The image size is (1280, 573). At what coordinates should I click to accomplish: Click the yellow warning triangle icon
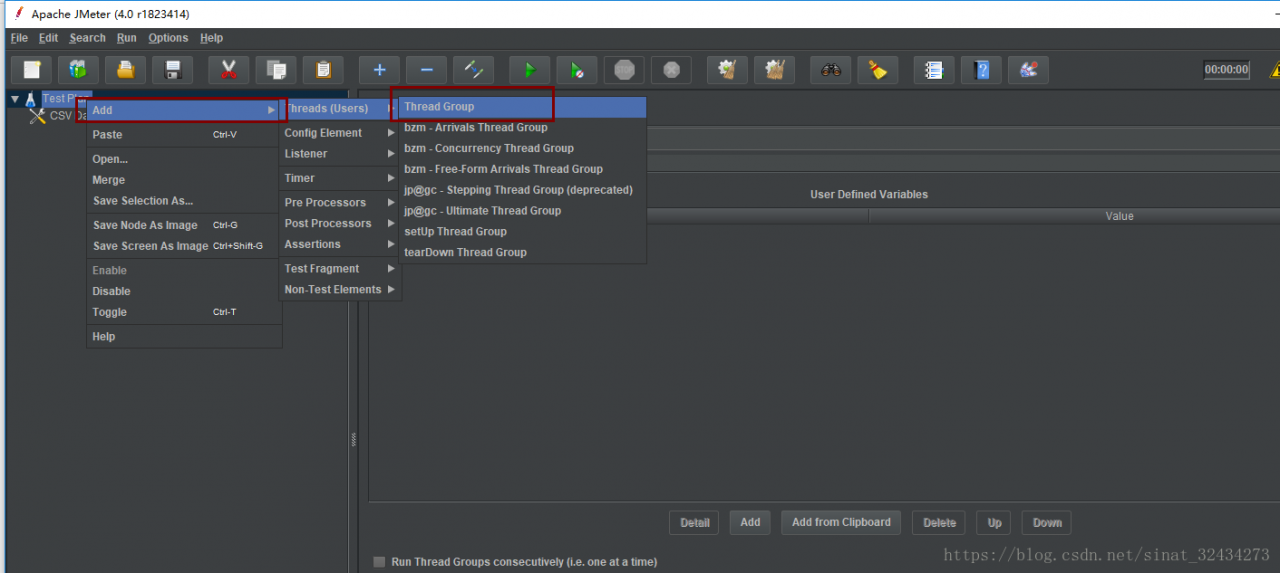[x=1275, y=70]
